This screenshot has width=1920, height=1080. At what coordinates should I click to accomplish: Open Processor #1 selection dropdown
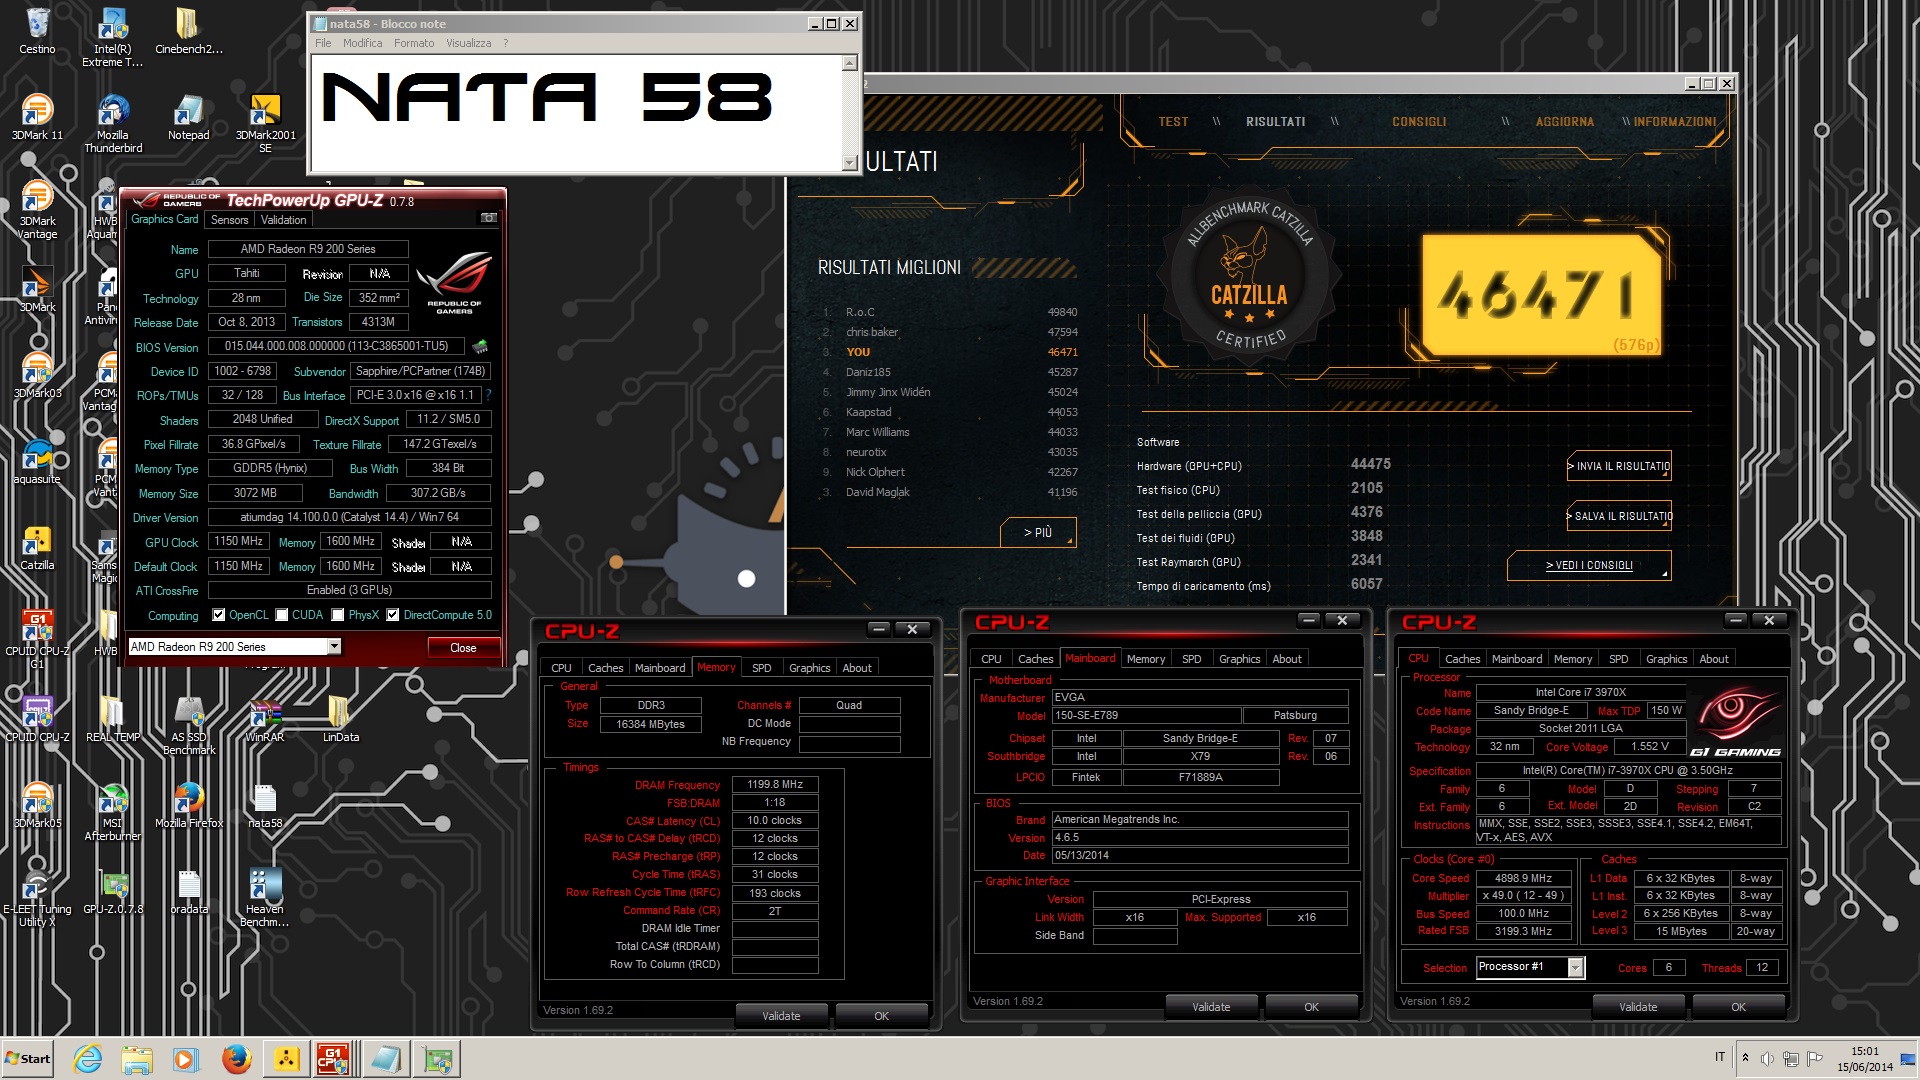point(1576,967)
